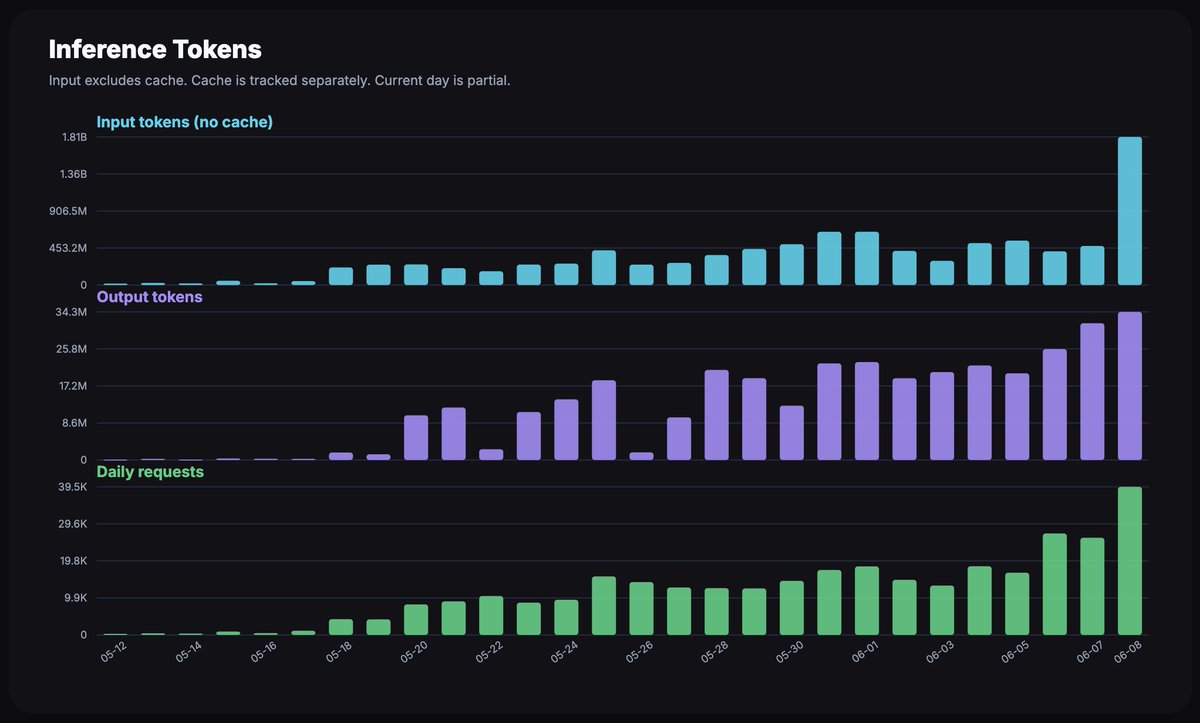Click the 05-14 date label
Image resolution: width=1200 pixels, height=723 pixels.
(x=188, y=653)
